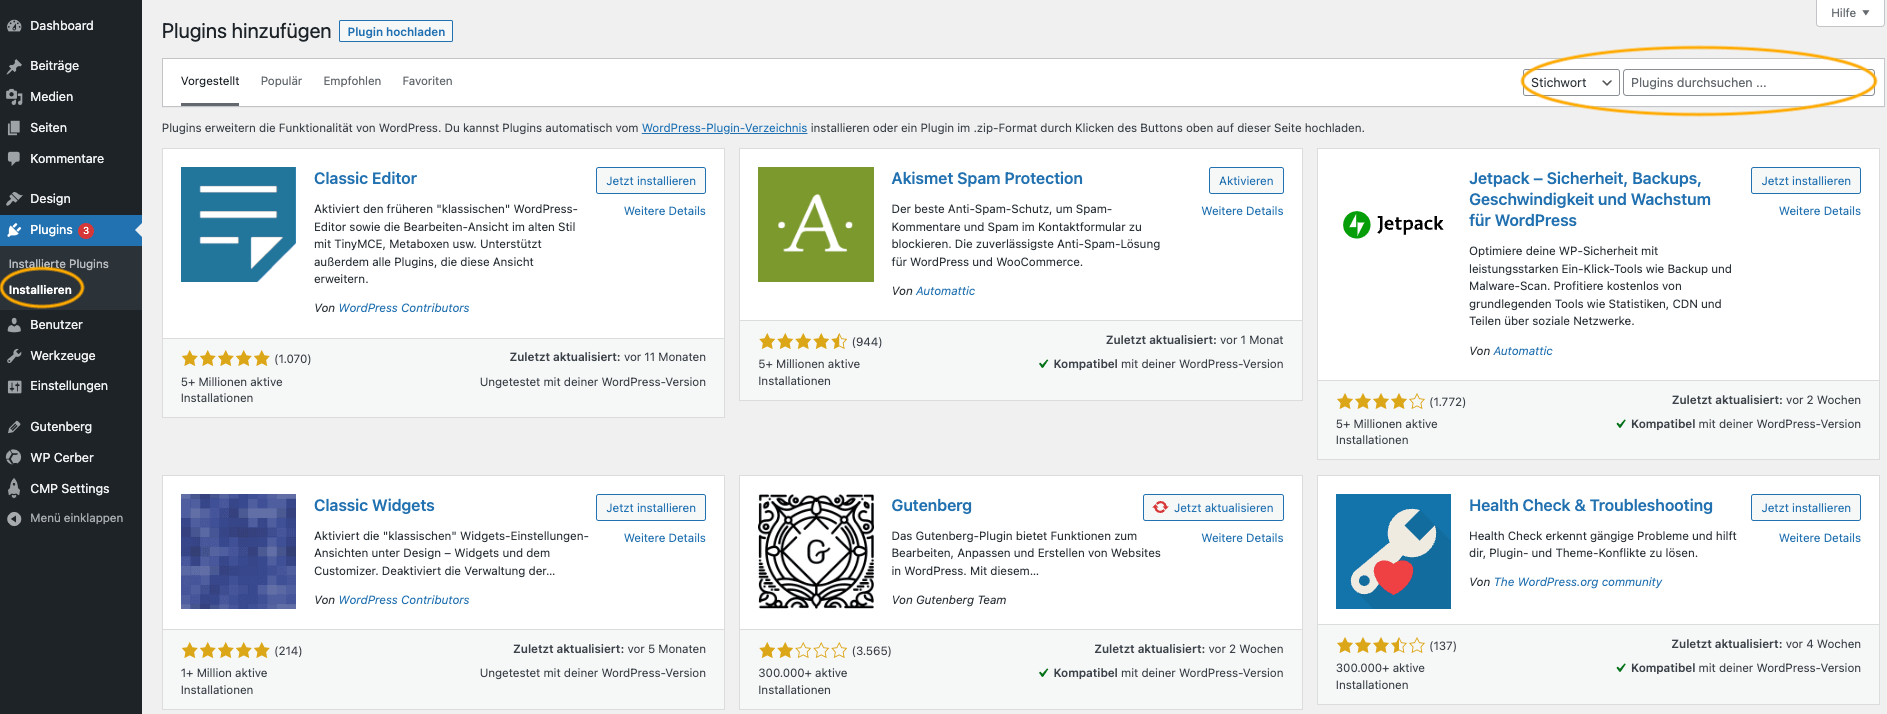Click the WP Cerber sidebar icon
This screenshot has height=714, width=1887.
click(x=14, y=458)
